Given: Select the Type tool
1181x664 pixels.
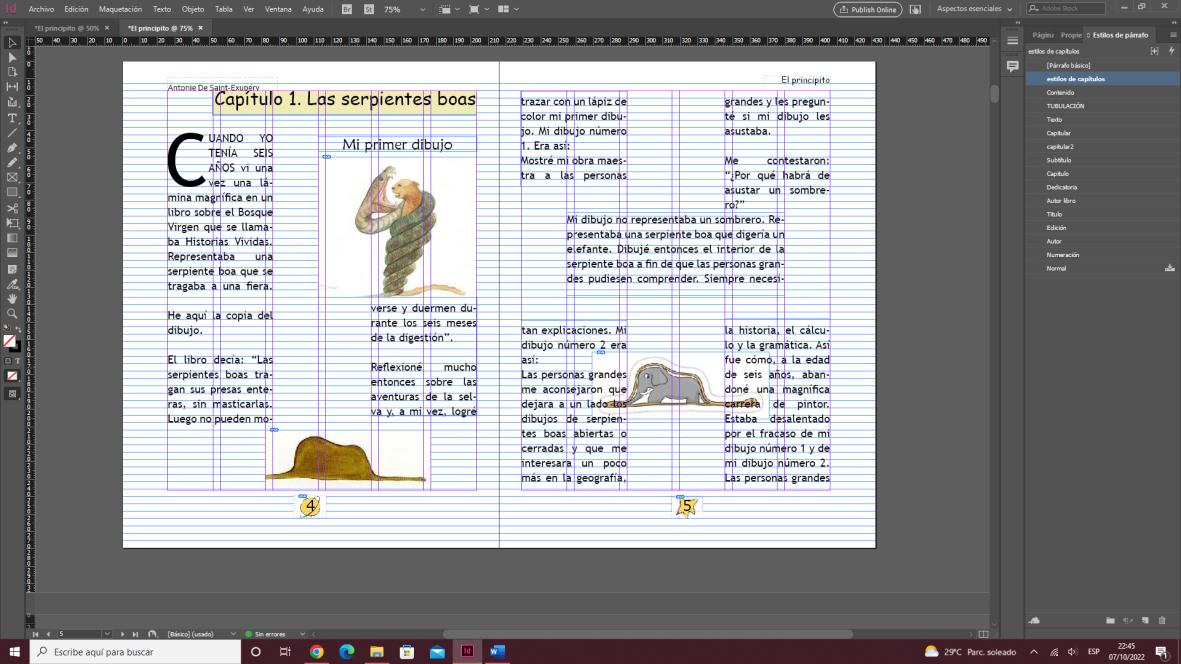Looking at the screenshot, I should pyautogui.click(x=12, y=118).
